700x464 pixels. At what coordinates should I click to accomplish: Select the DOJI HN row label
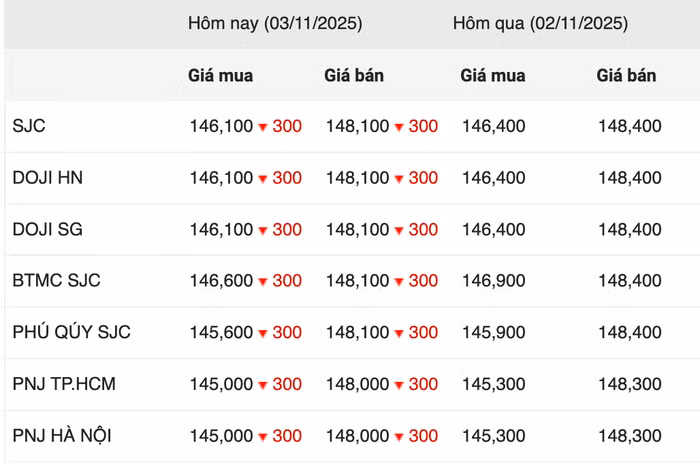(48, 178)
